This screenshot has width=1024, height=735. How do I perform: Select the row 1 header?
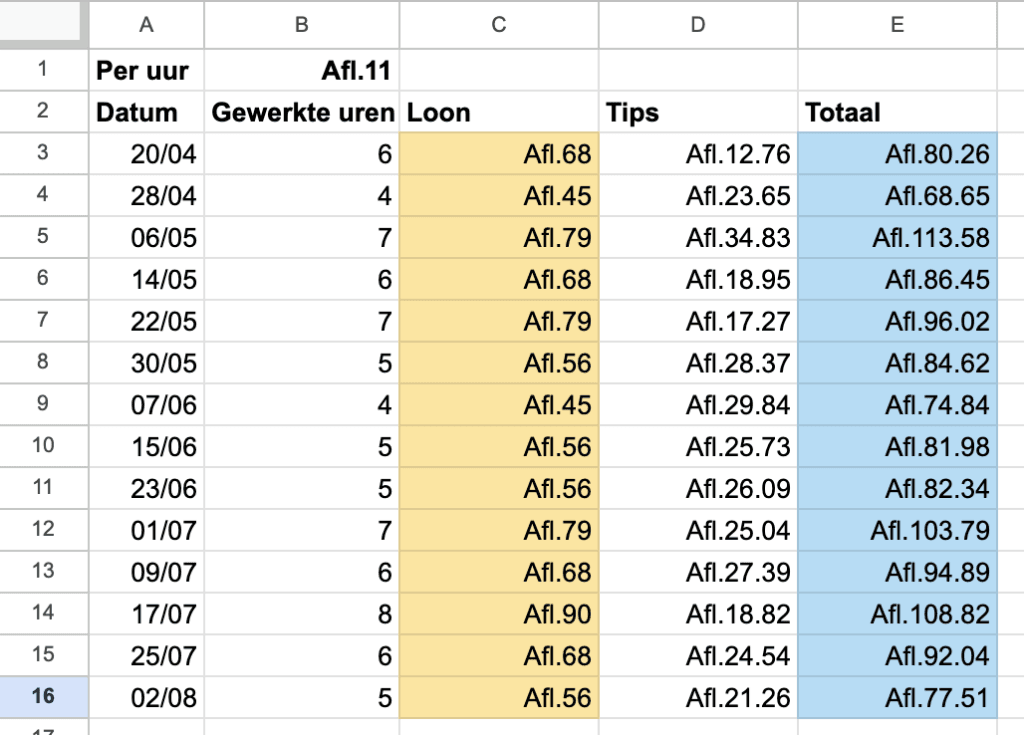tap(43, 70)
